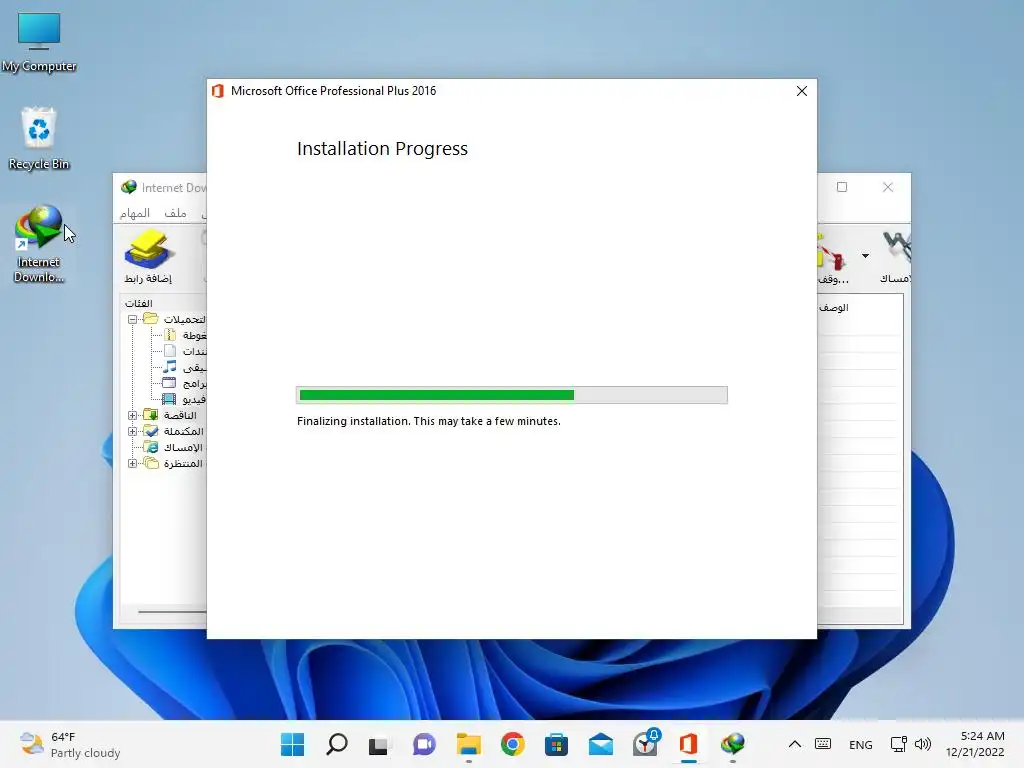Switch to IDM taskbar icon
1024x768 pixels.
[x=733, y=744]
